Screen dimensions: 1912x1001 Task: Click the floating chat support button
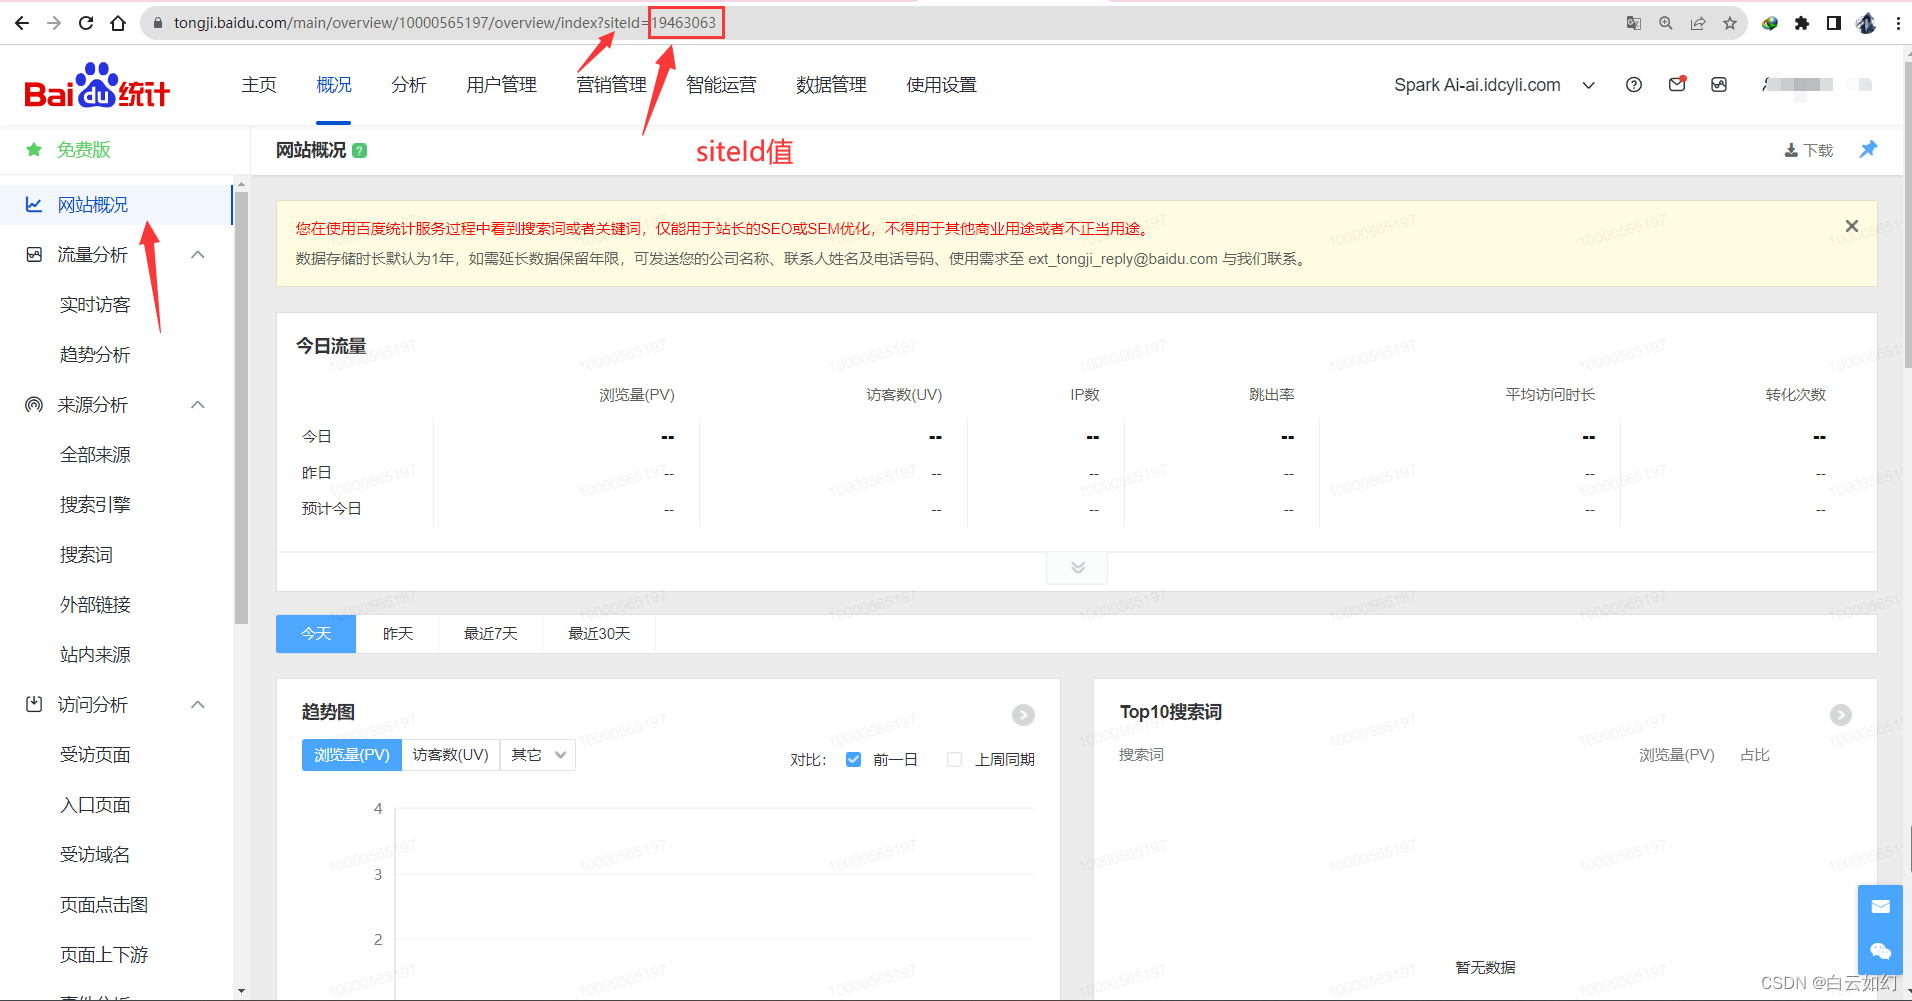1881,951
